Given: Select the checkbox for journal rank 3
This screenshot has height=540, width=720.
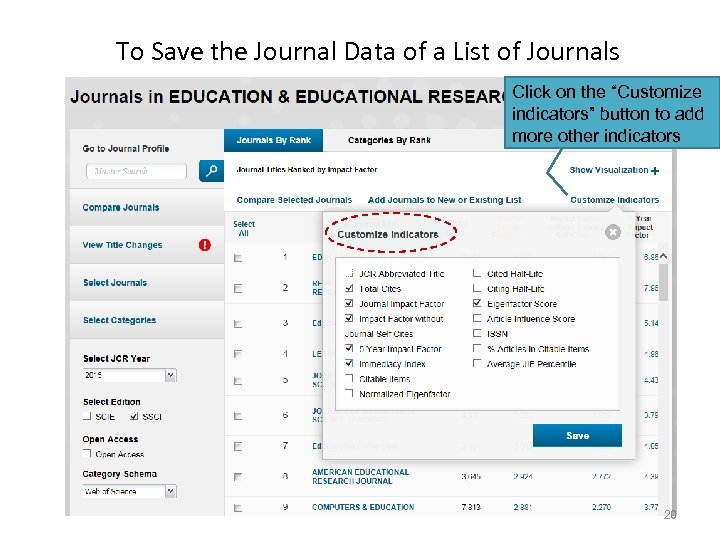Looking at the screenshot, I should (x=238, y=324).
